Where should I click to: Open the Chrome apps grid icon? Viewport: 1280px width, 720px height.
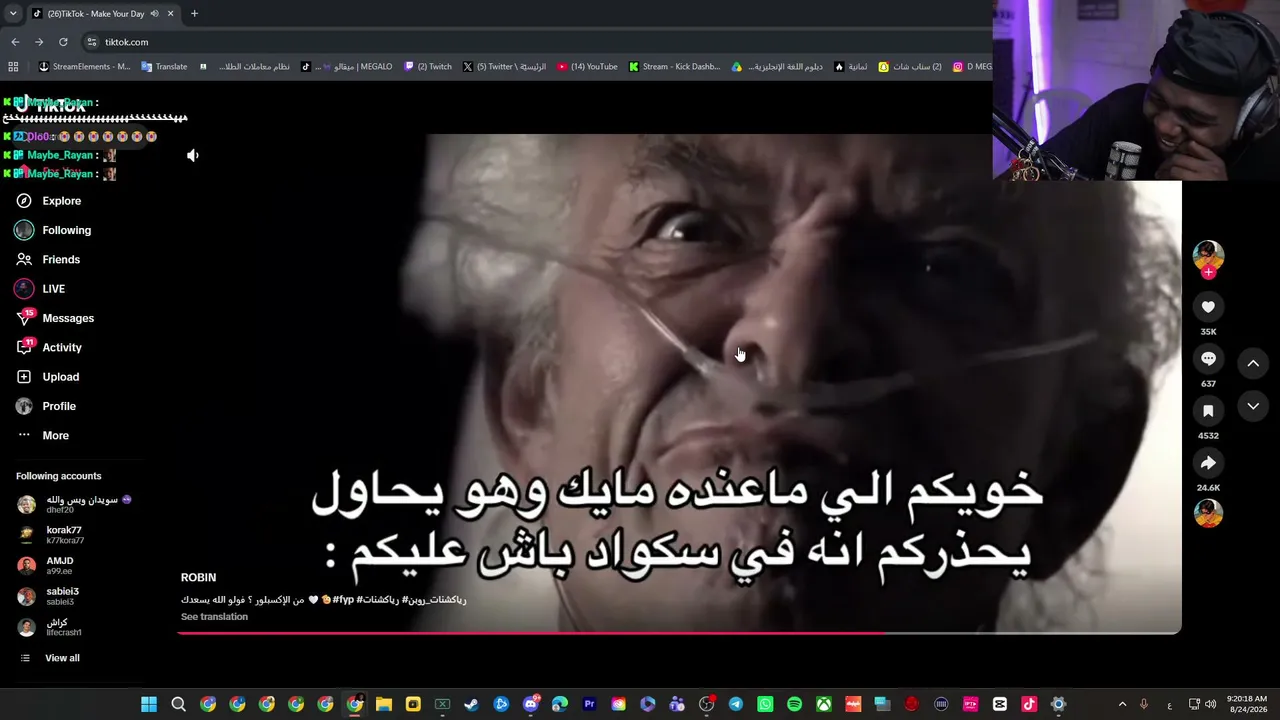pyautogui.click(x=13, y=67)
